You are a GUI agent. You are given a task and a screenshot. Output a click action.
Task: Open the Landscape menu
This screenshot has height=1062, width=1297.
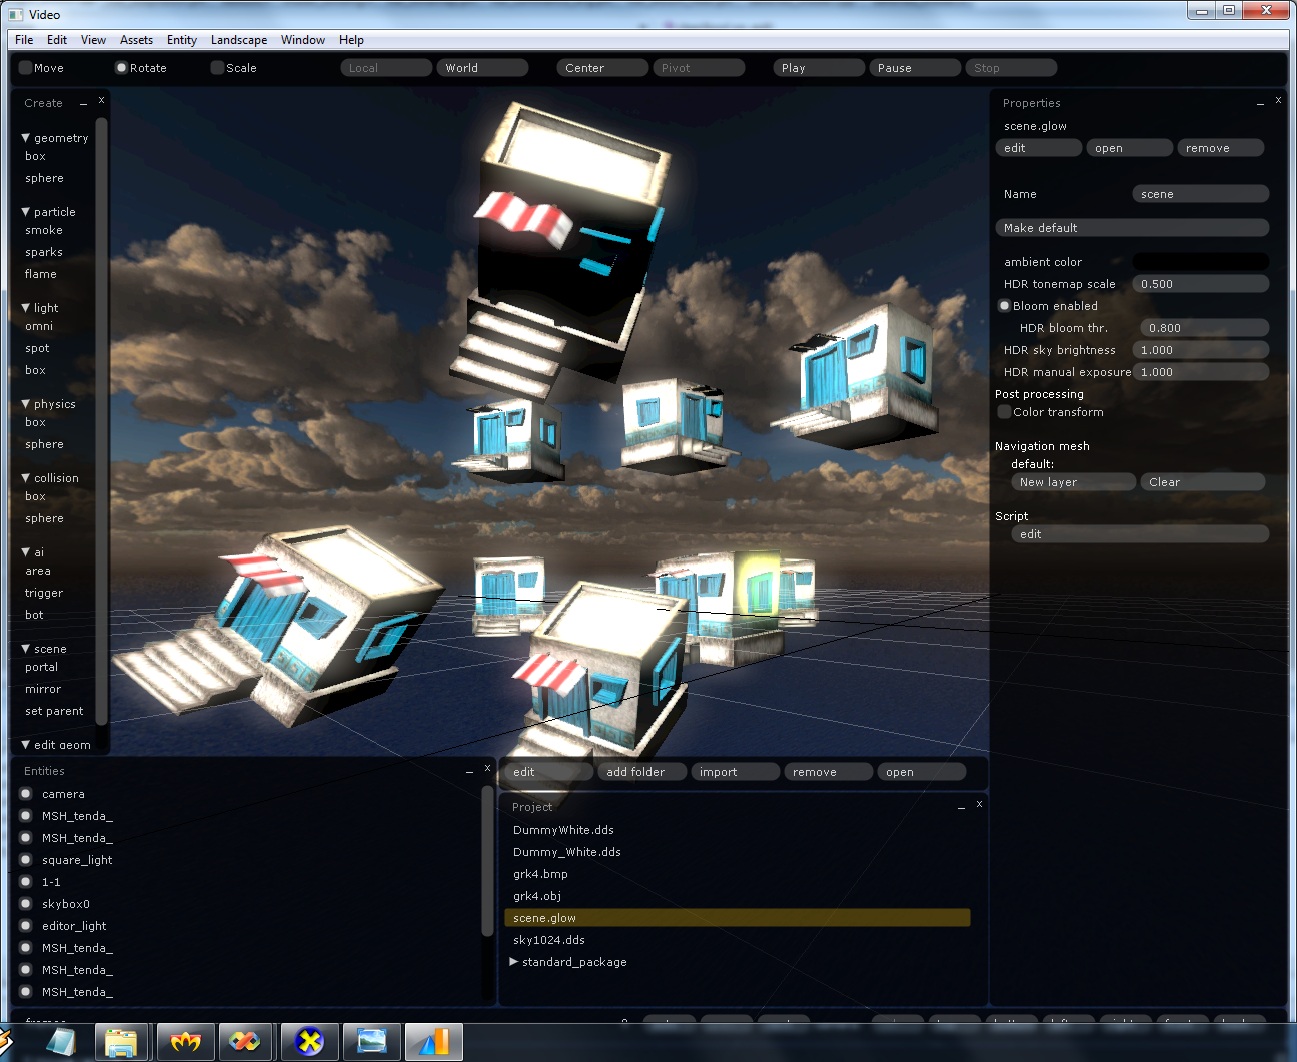click(x=239, y=40)
